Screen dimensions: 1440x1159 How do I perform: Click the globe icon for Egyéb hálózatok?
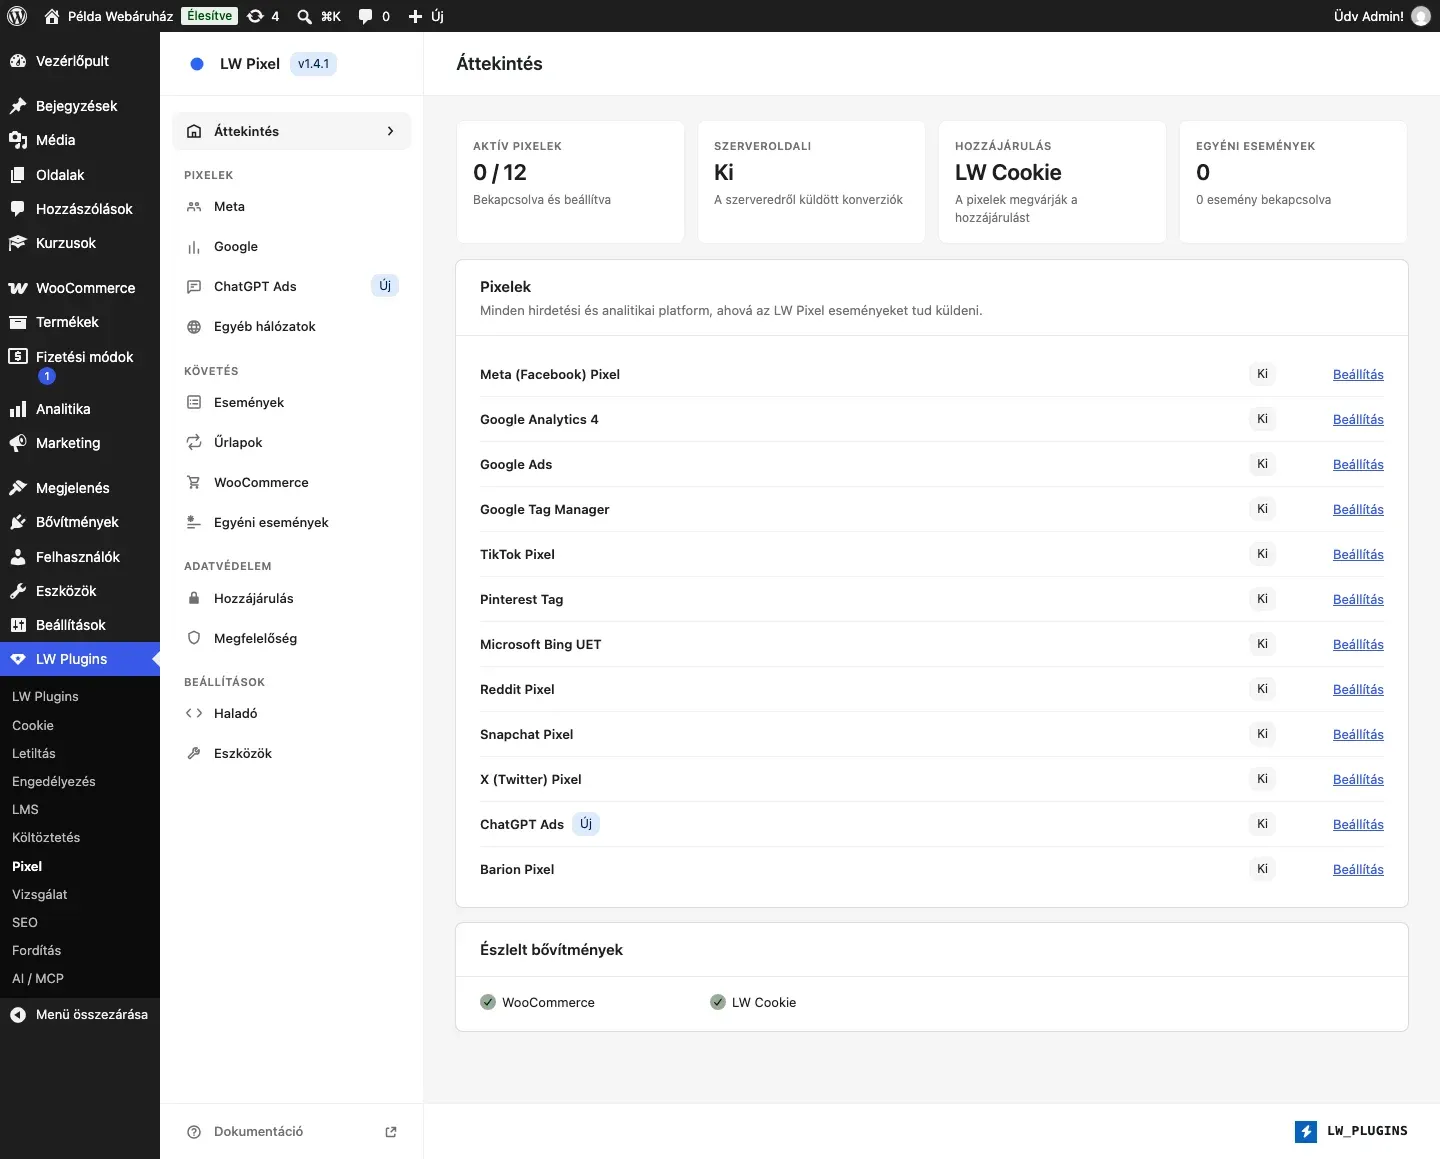(194, 327)
